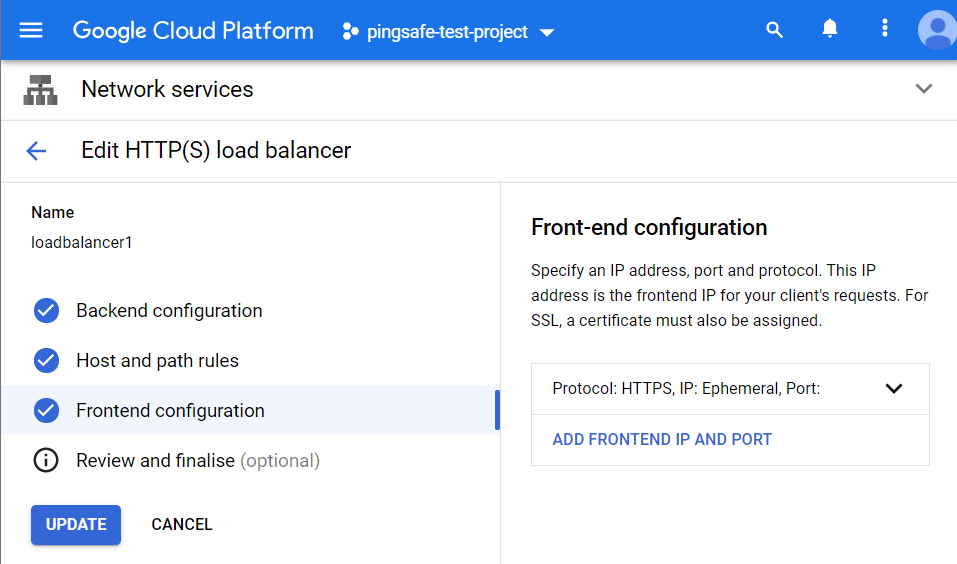
Task: Expand the HTTPS Ephemeral frontend entry
Action: 893,389
